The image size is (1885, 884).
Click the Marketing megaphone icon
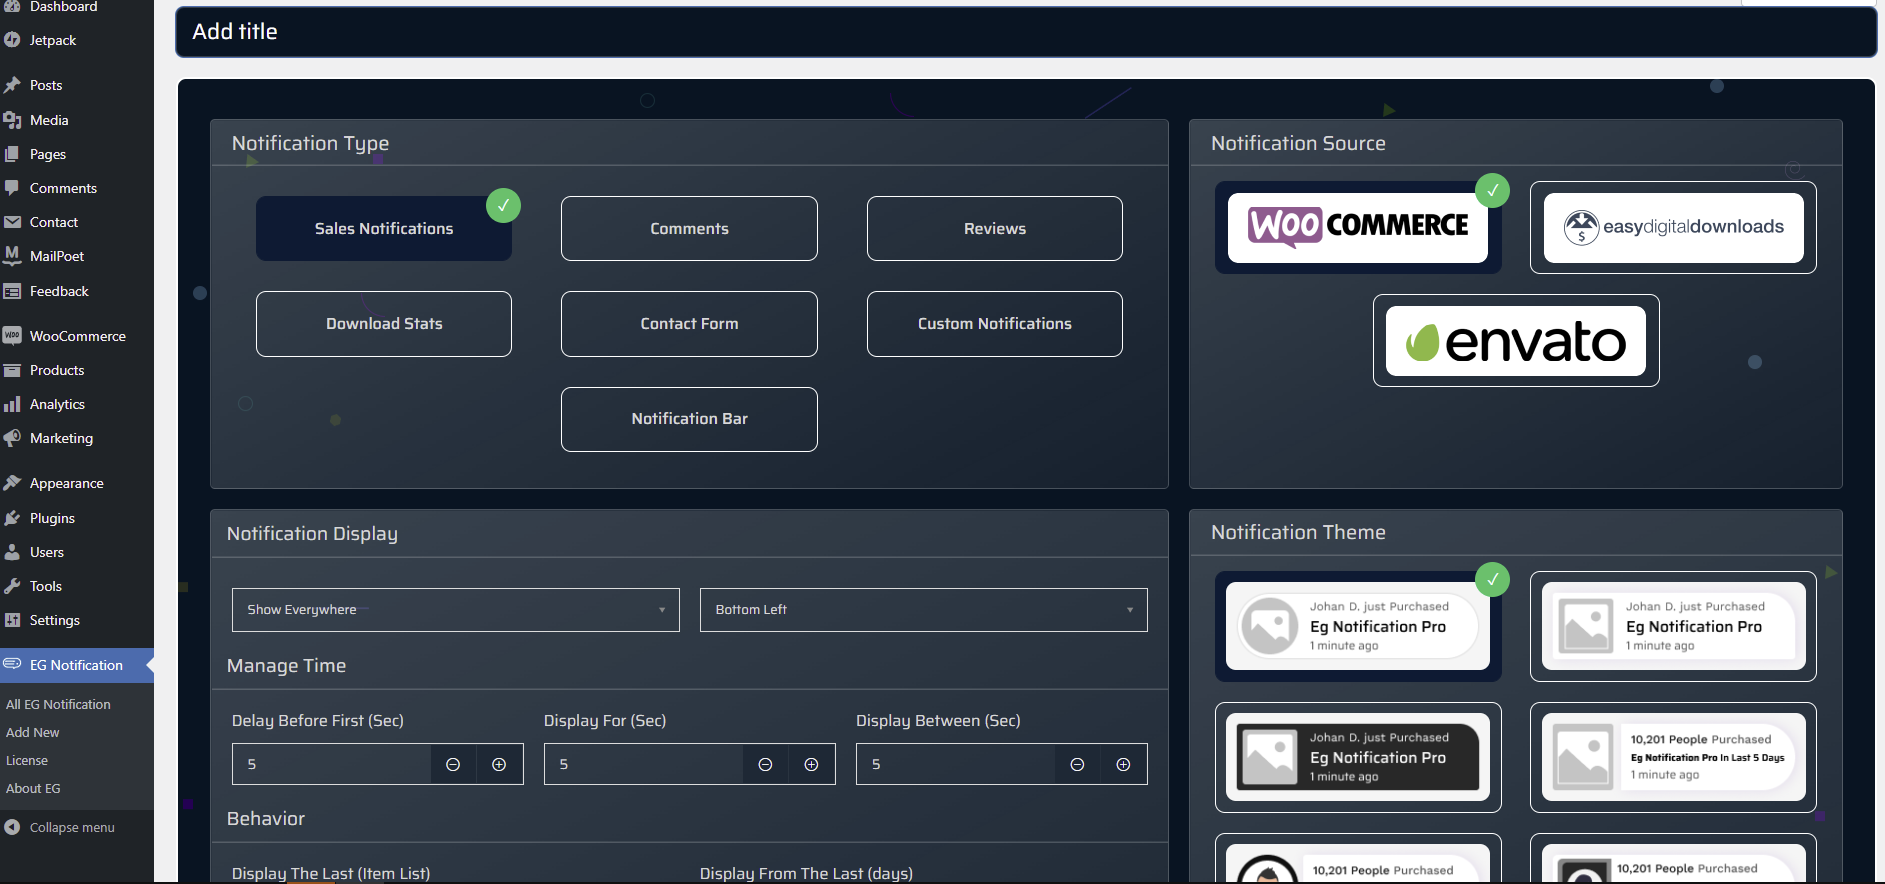pos(12,438)
